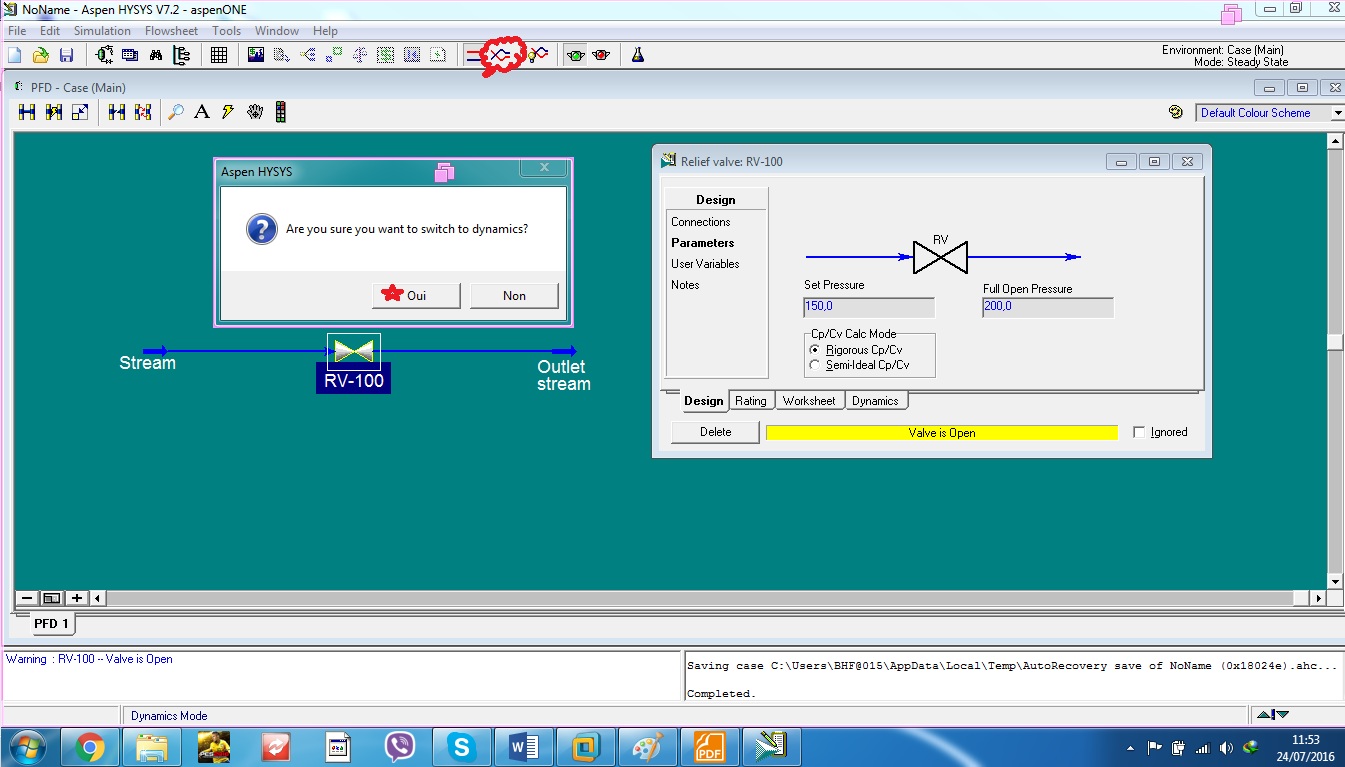Viewport: 1345px width, 767px height.
Task: Open the PFD view icon in main toolbar
Action: [x=104, y=55]
